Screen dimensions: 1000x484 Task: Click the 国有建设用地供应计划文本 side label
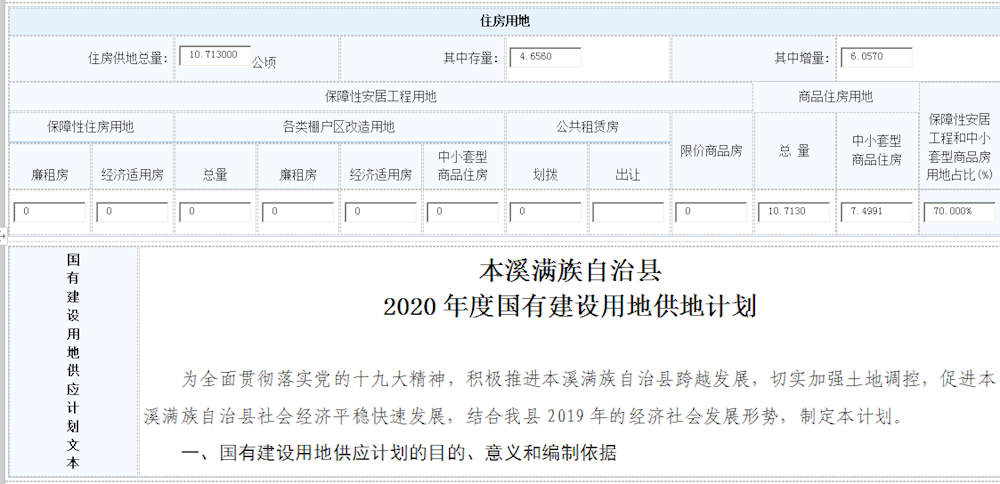point(73,362)
